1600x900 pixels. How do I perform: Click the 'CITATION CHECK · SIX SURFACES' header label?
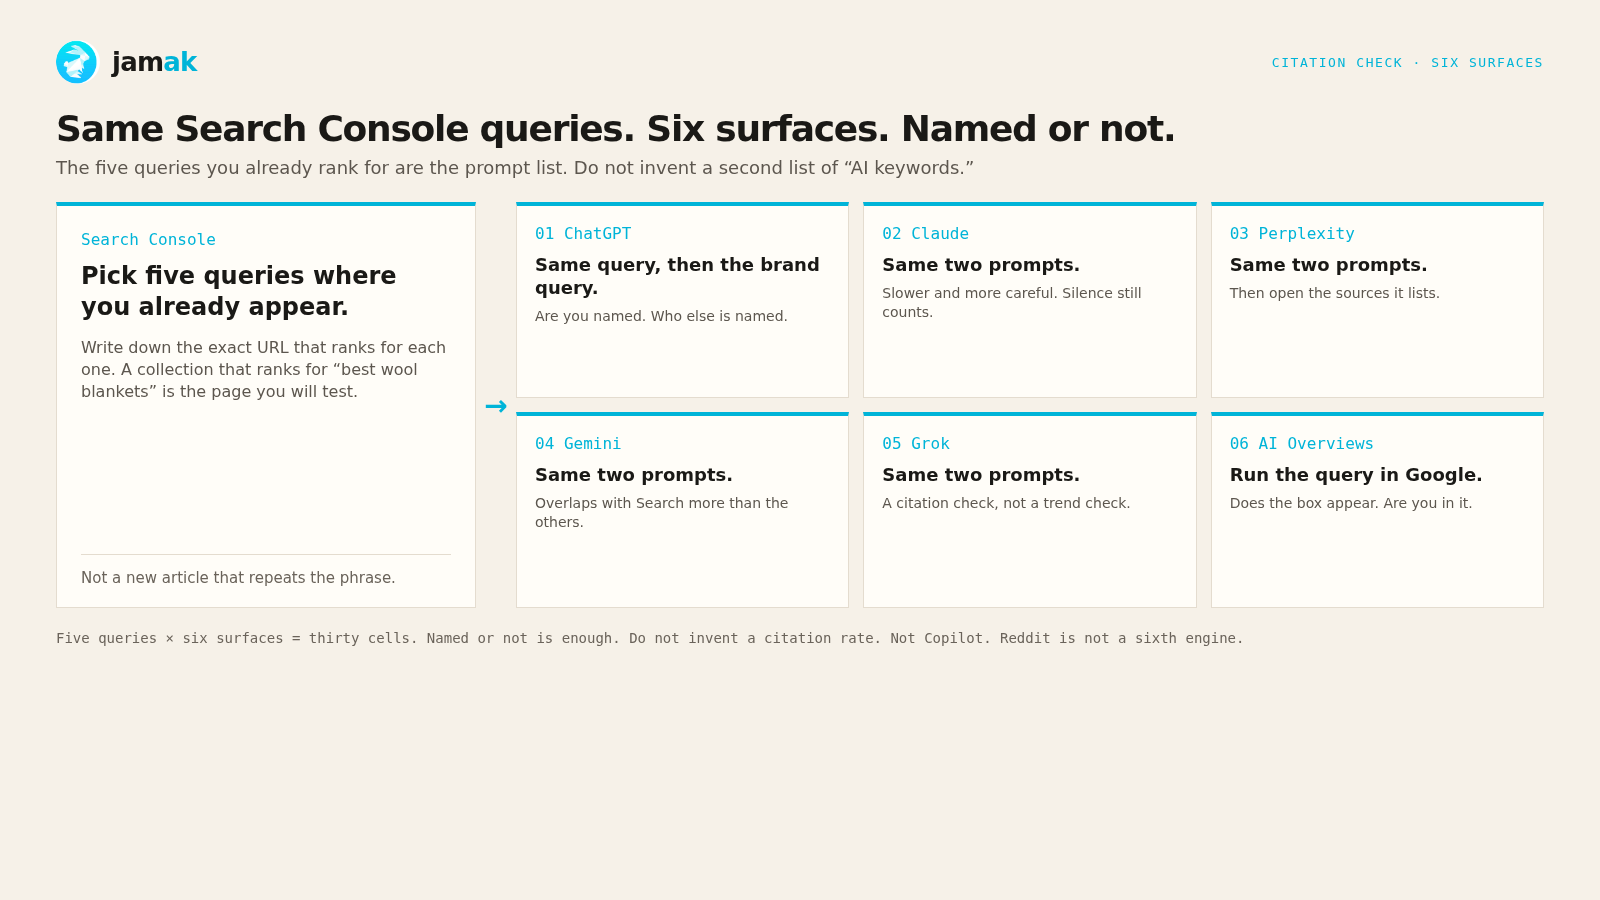pyautogui.click(x=1407, y=63)
